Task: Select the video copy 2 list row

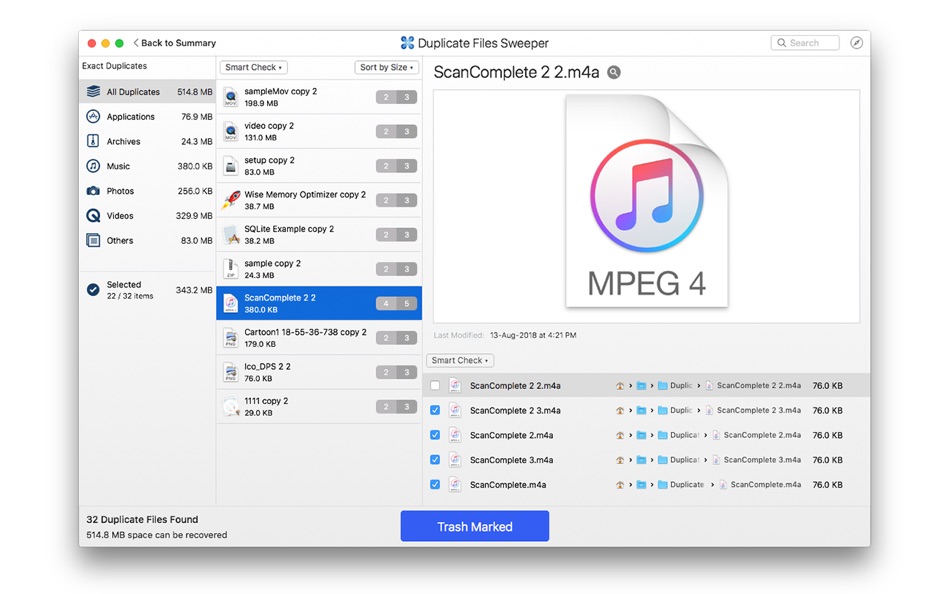Action: coord(319,132)
